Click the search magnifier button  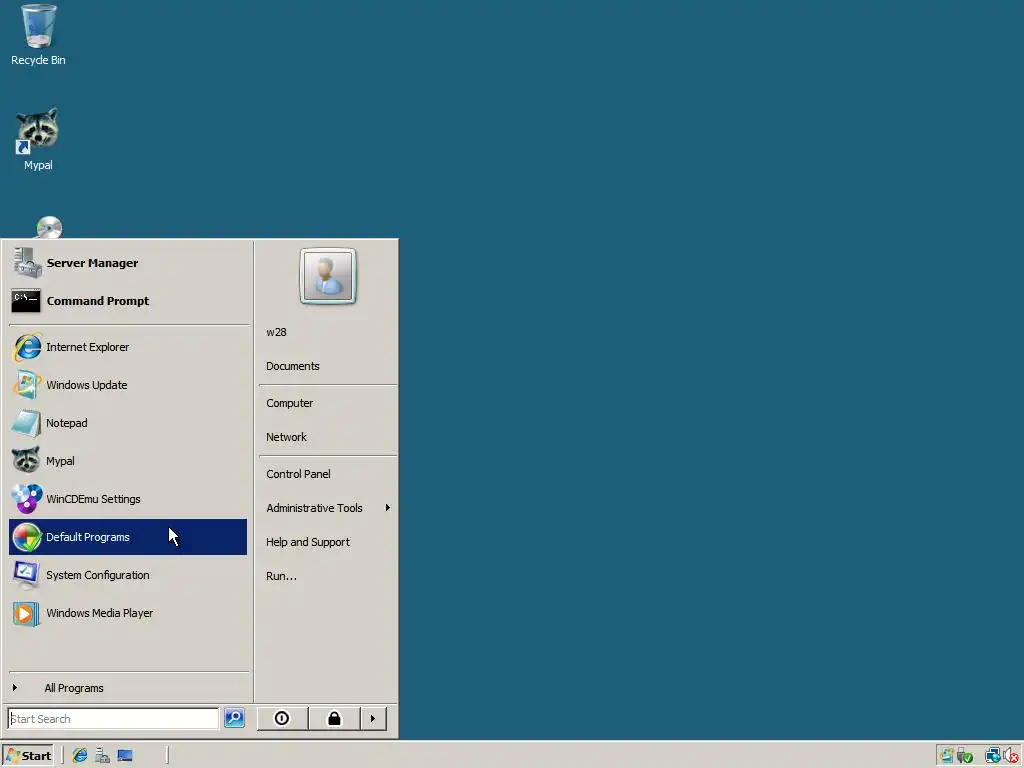pyautogui.click(x=234, y=718)
